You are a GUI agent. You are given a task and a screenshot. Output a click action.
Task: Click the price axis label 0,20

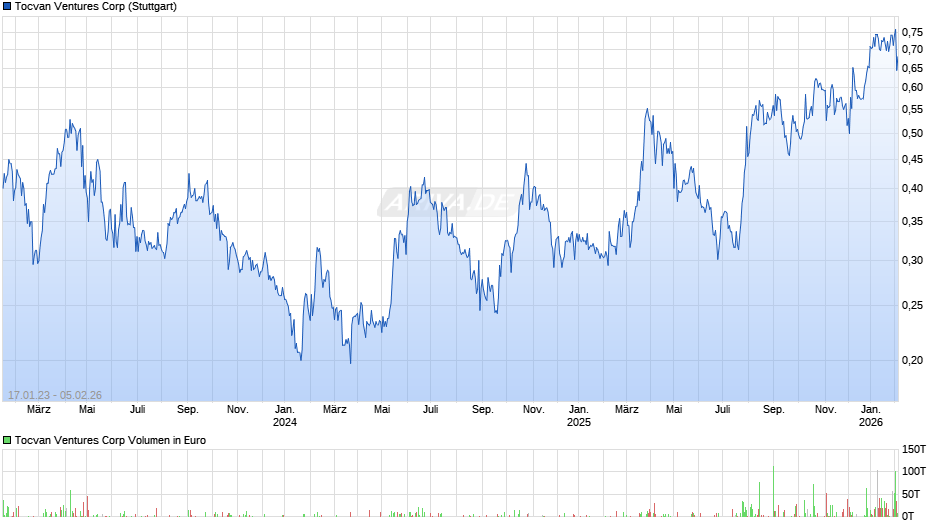(912, 360)
